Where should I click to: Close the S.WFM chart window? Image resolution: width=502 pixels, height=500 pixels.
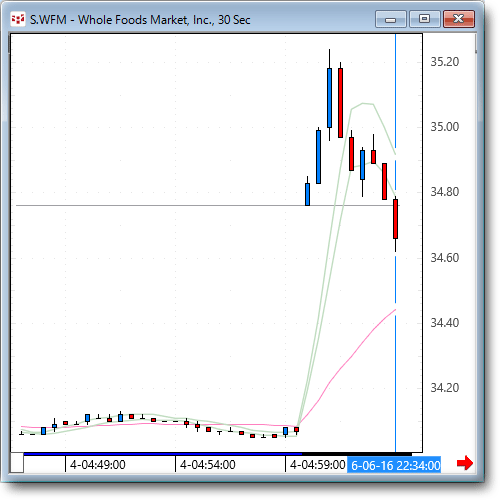click(x=459, y=19)
